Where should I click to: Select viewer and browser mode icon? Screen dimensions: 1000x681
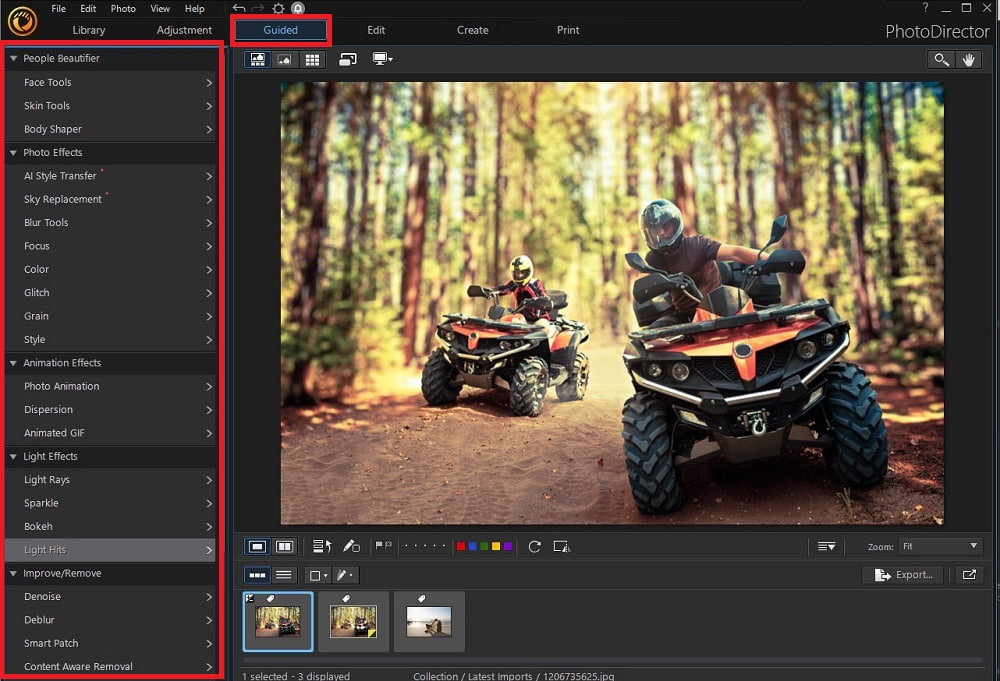[x=258, y=59]
